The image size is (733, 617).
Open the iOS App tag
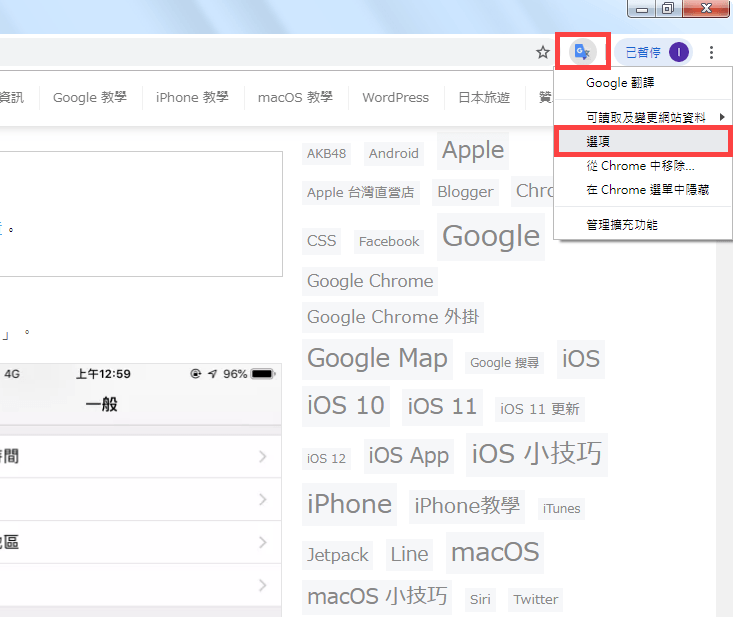pyautogui.click(x=409, y=456)
